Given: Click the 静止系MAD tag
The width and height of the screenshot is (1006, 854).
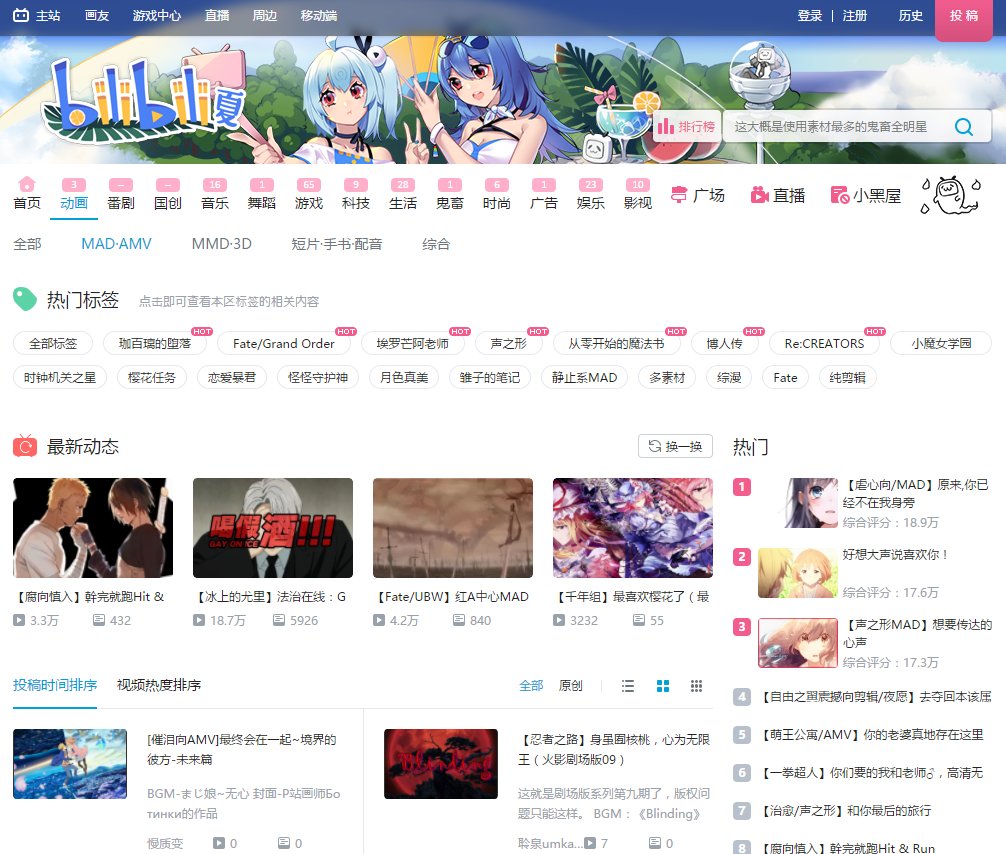Looking at the screenshot, I should point(584,377).
